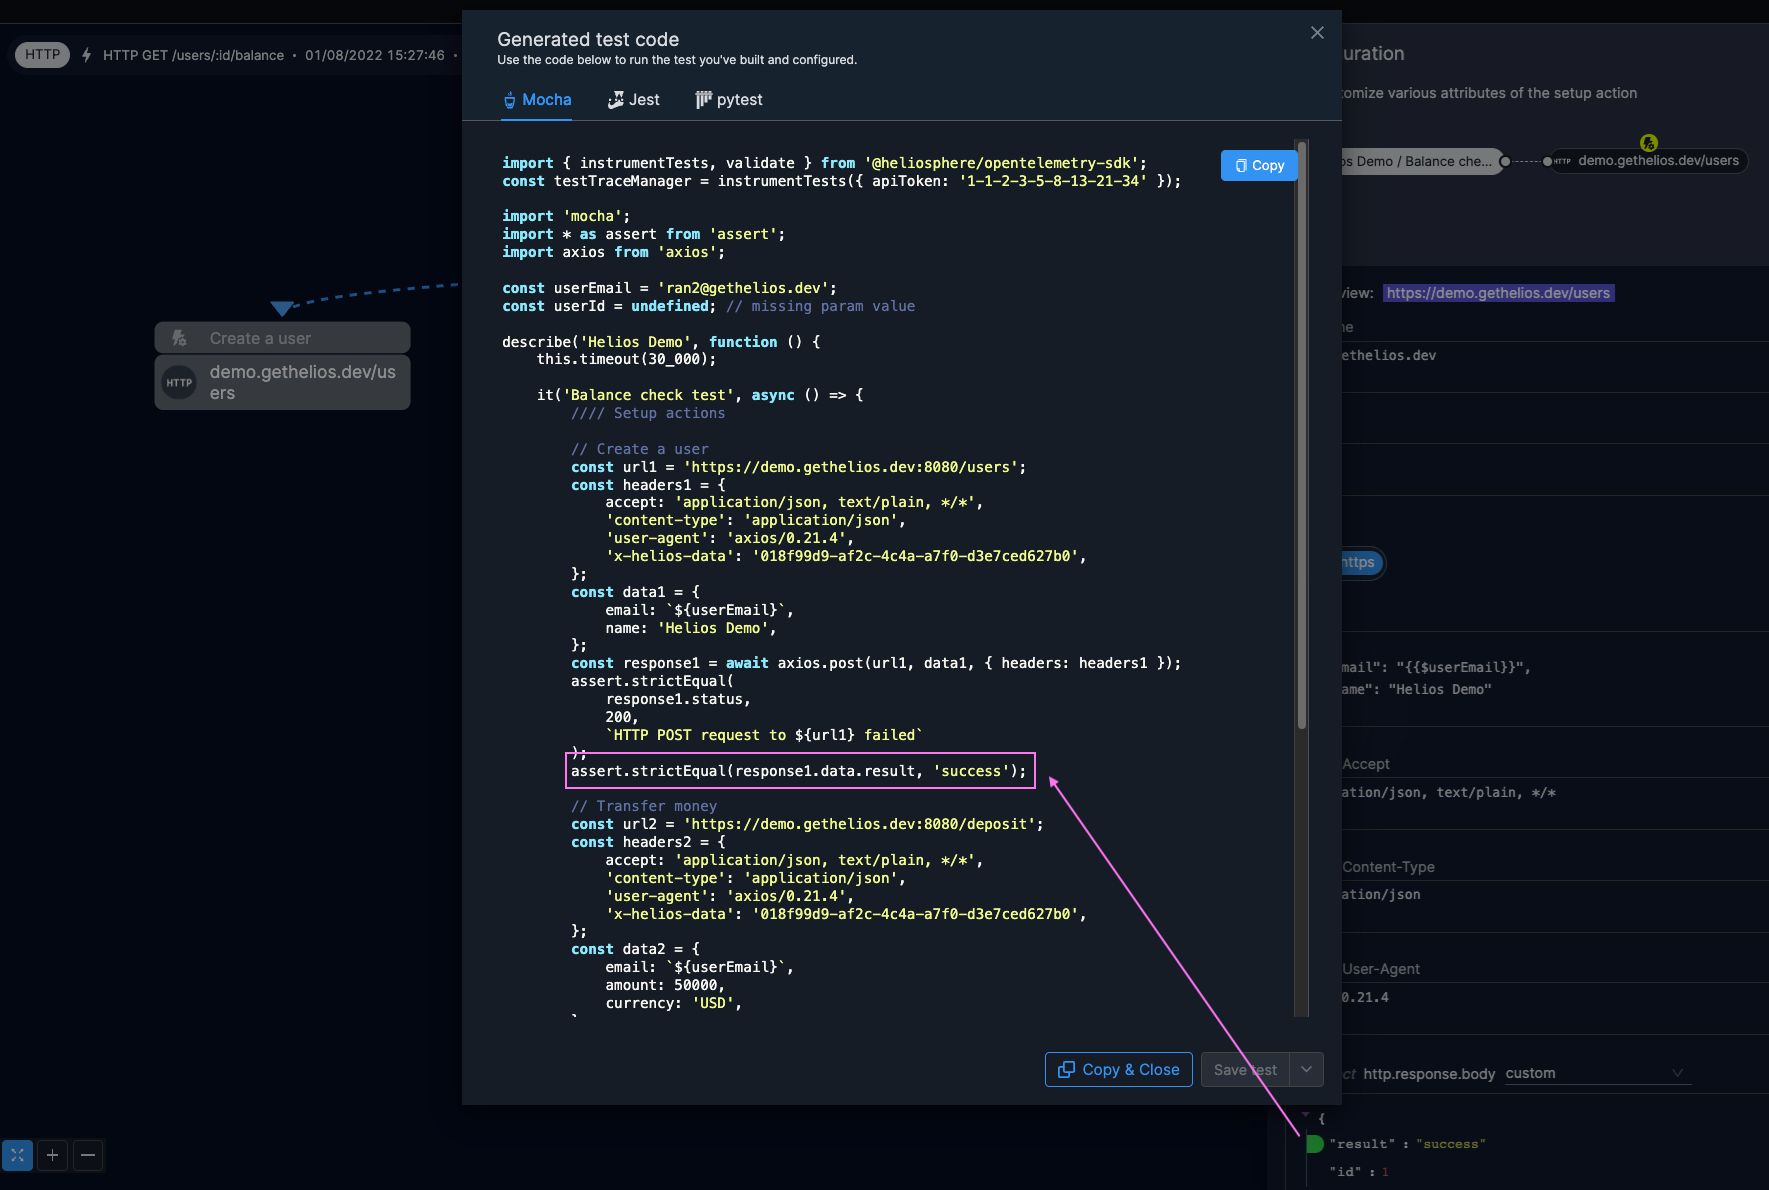The height and width of the screenshot is (1190, 1769).
Task: Switch to the Jest tab
Action: click(x=633, y=100)
